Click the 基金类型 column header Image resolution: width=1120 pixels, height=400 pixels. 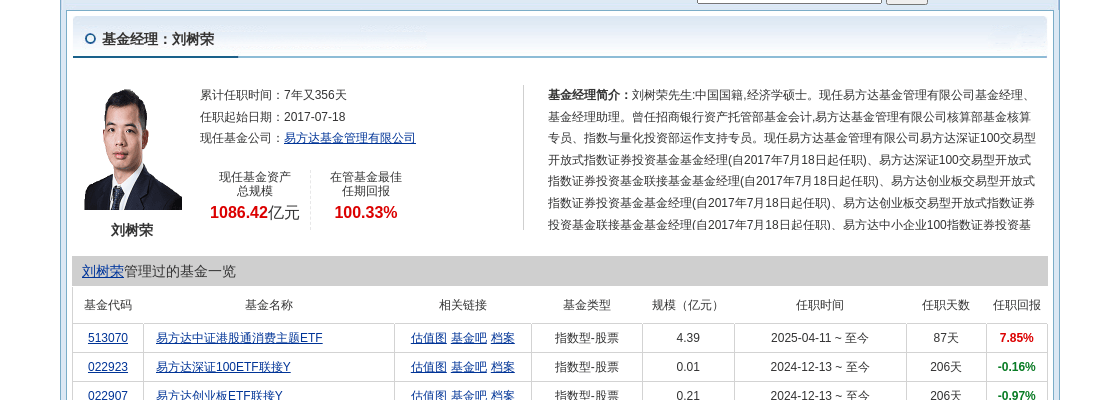coord(586,305)
